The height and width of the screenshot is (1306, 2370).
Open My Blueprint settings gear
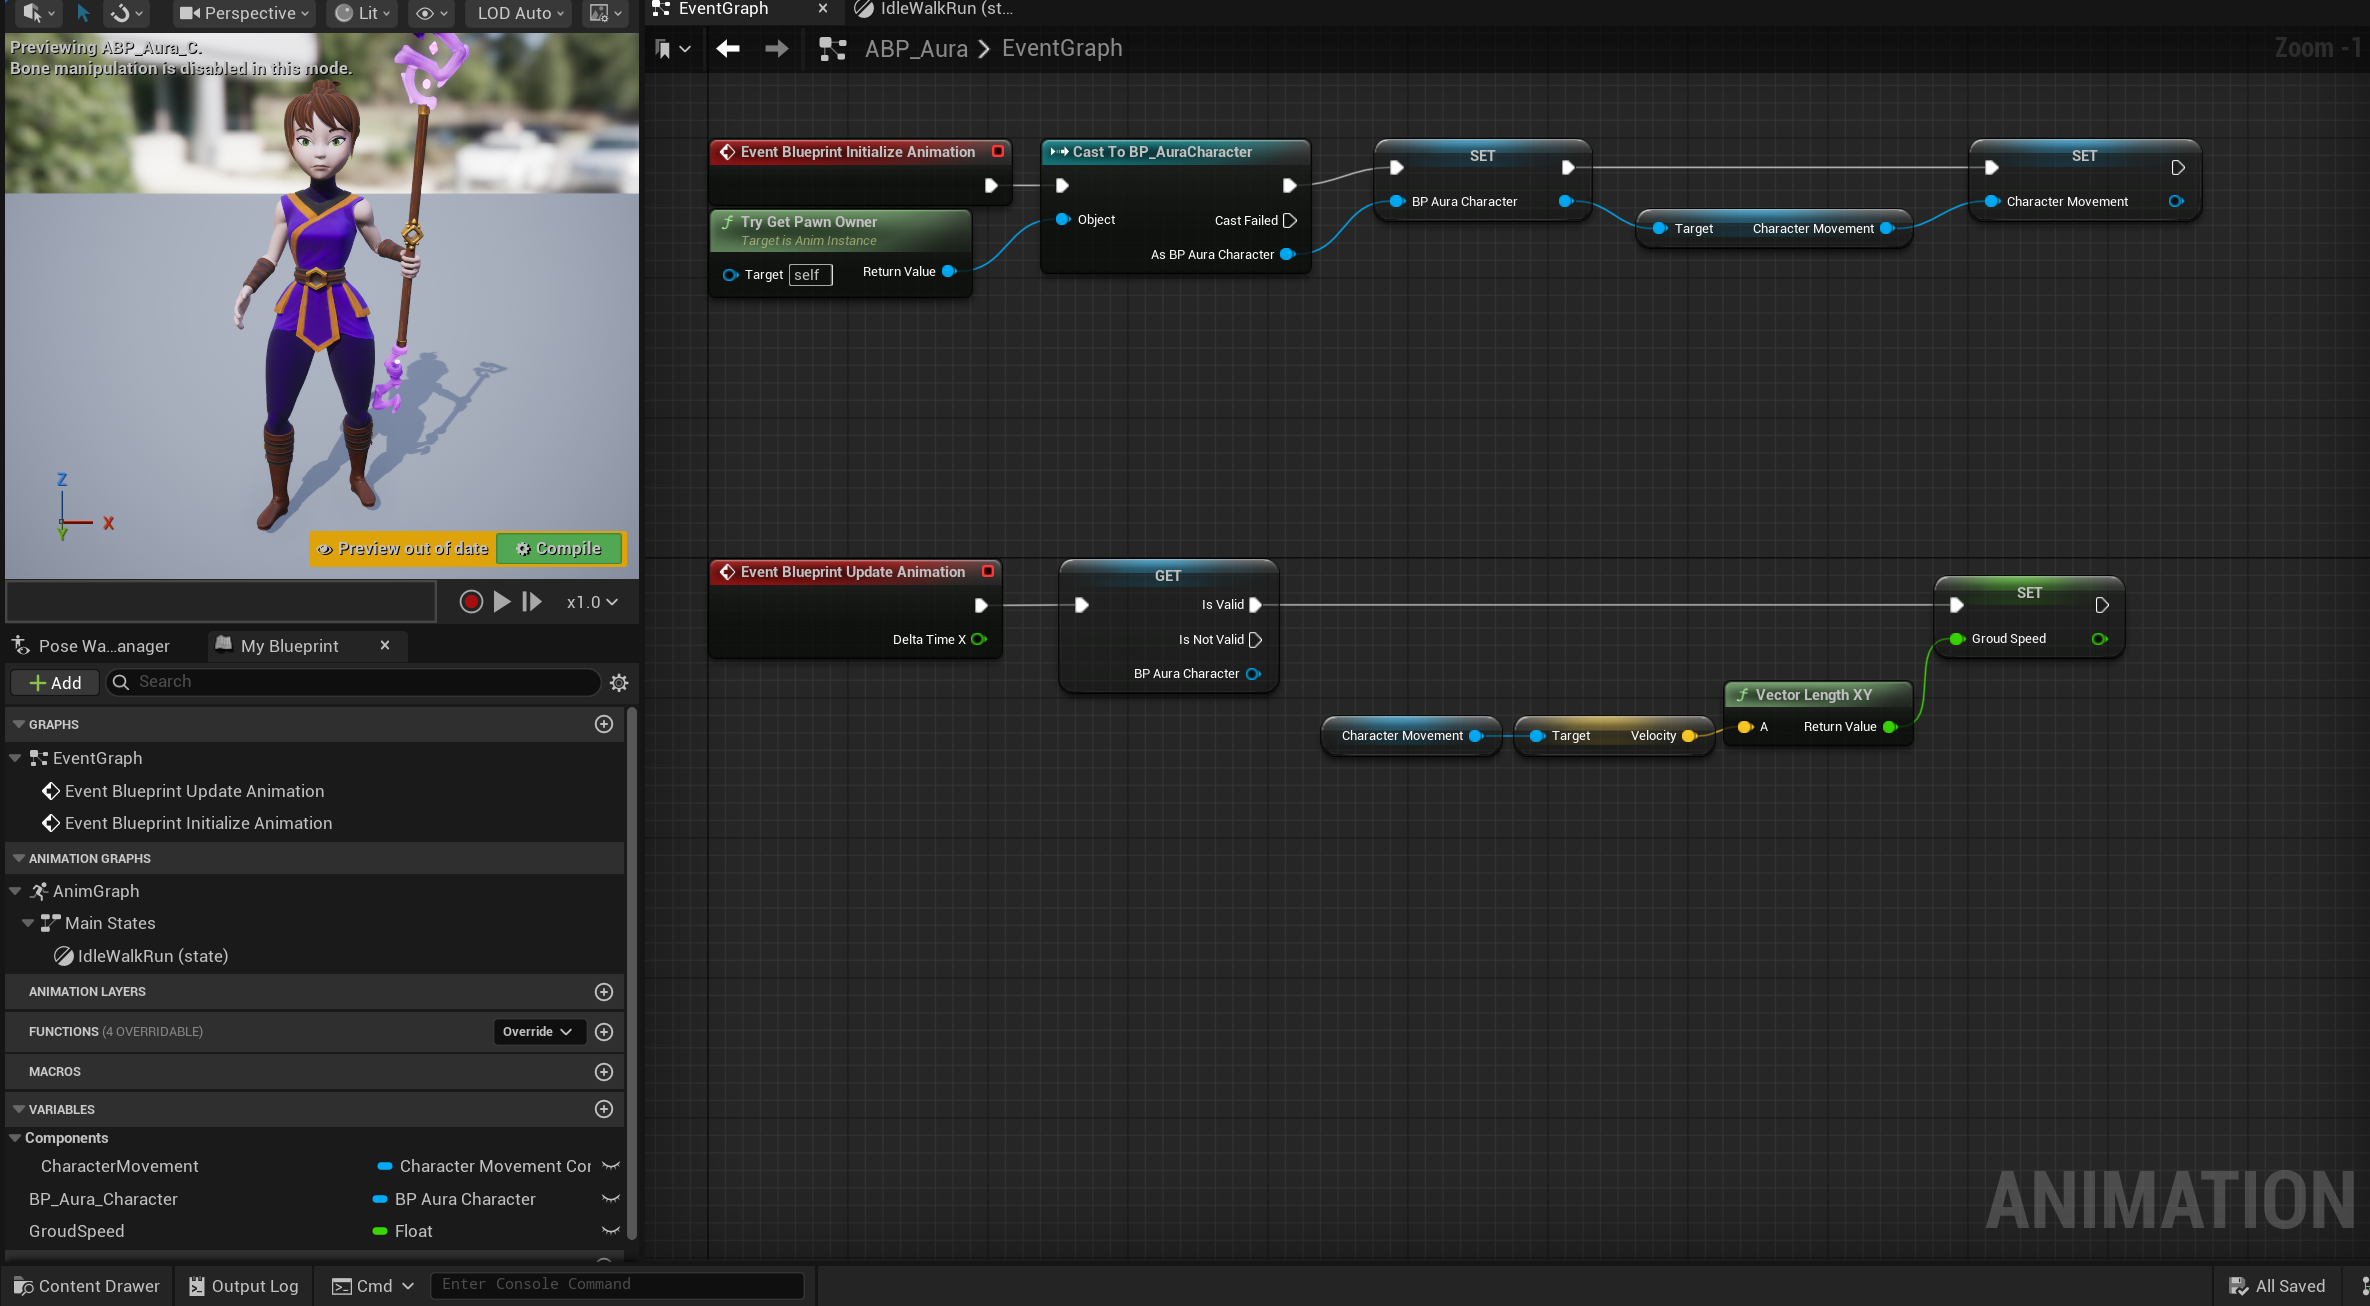619,683
